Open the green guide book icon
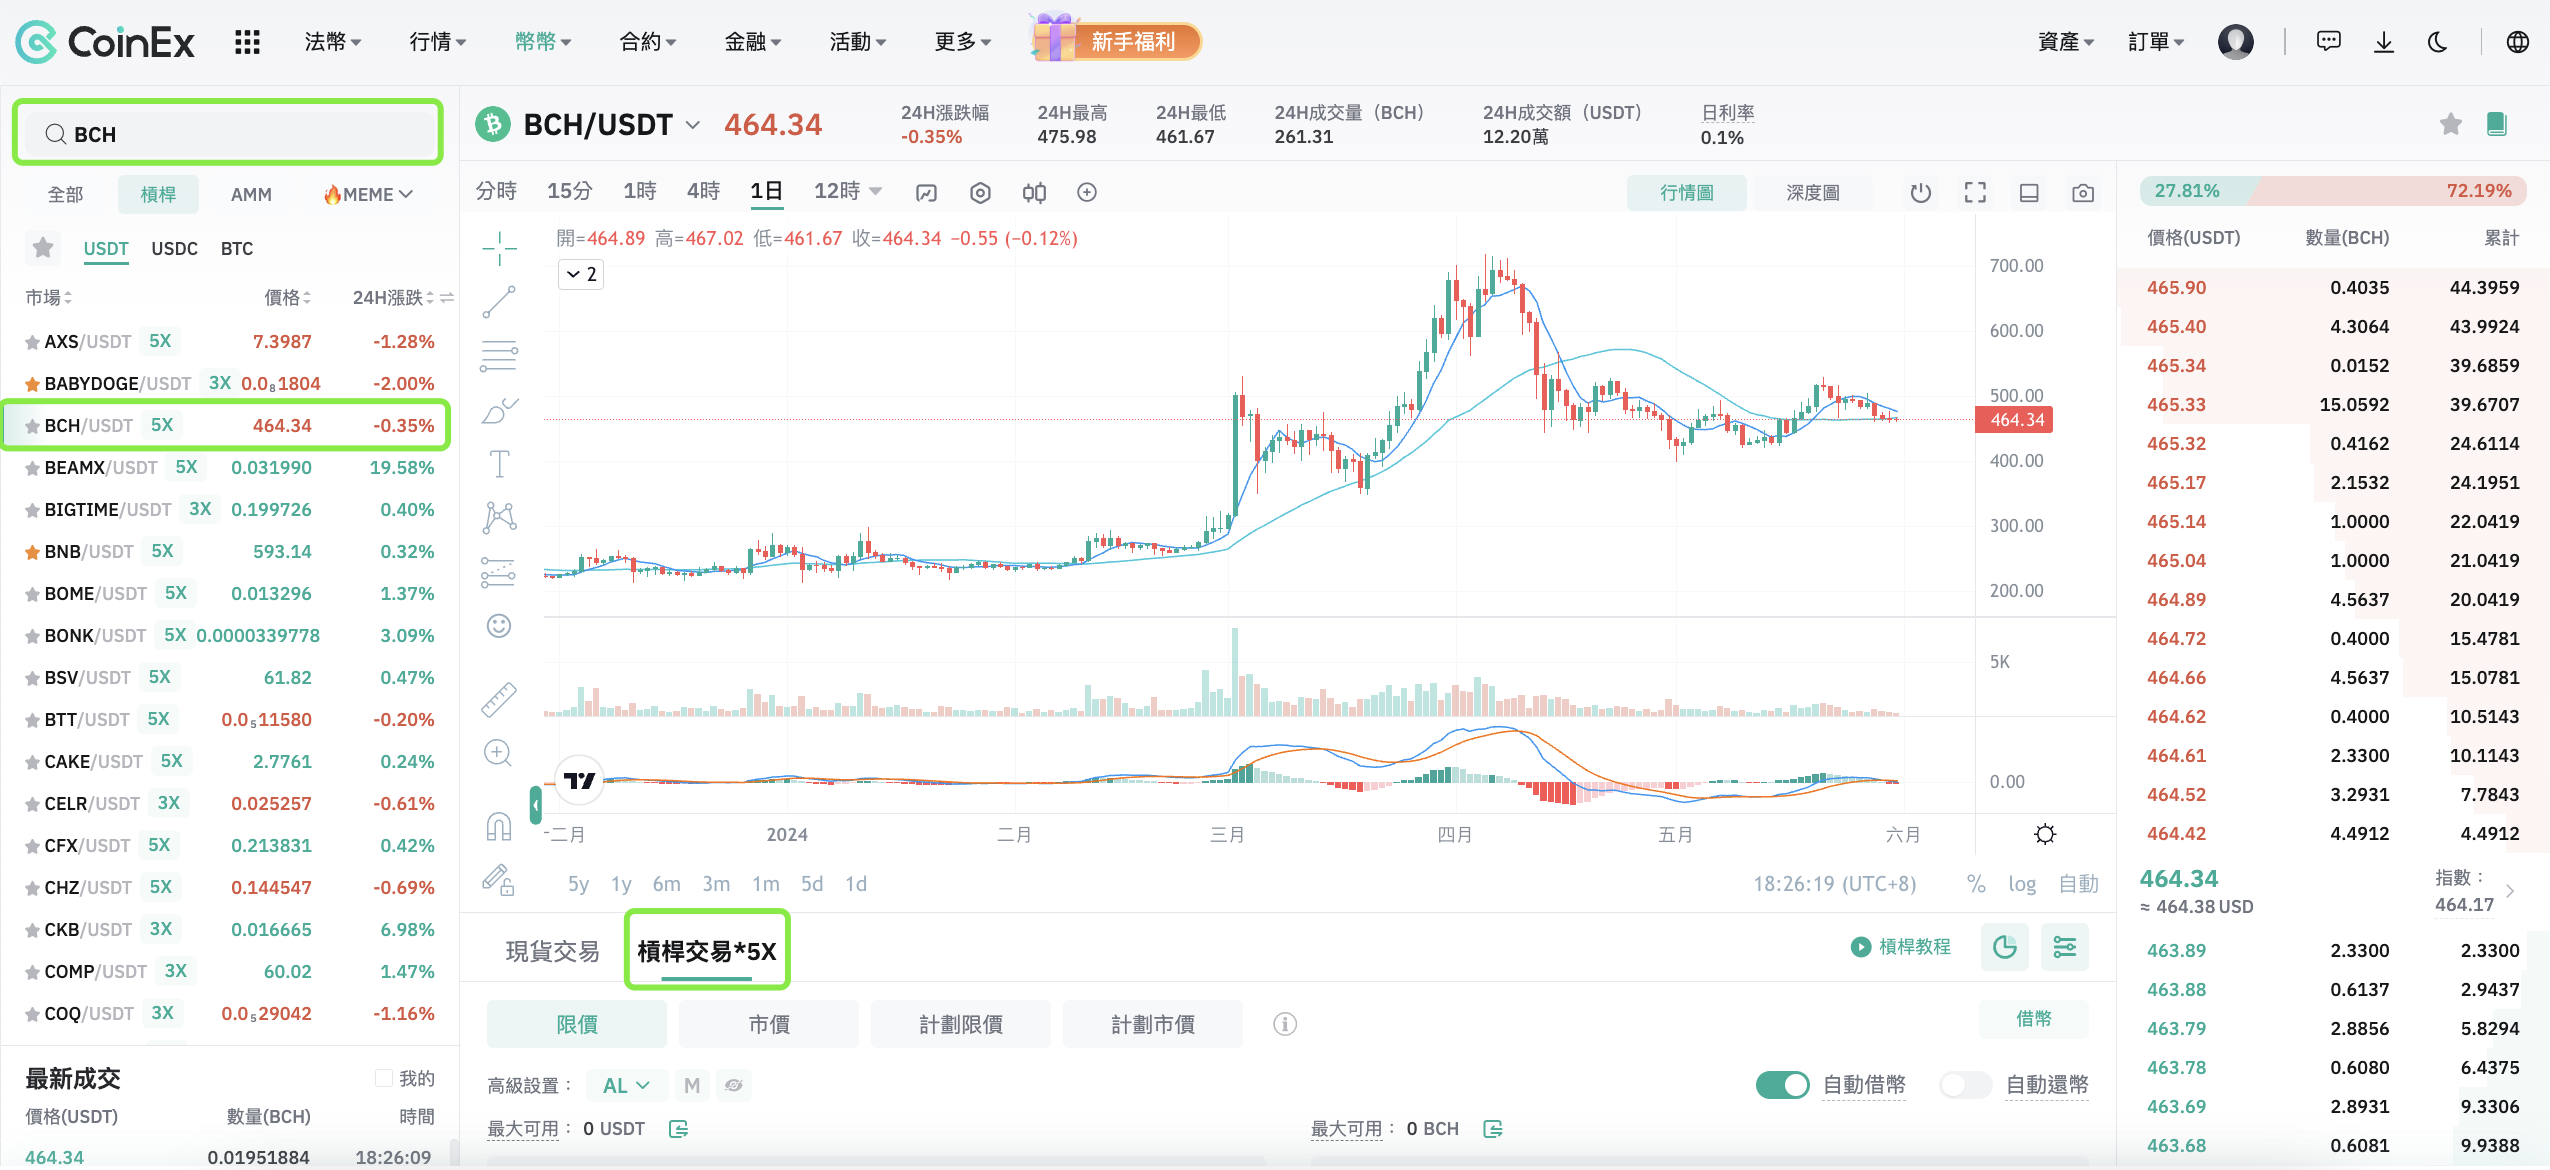Viewport: 2550px width, 1170px height. [x=2496, y=124]
